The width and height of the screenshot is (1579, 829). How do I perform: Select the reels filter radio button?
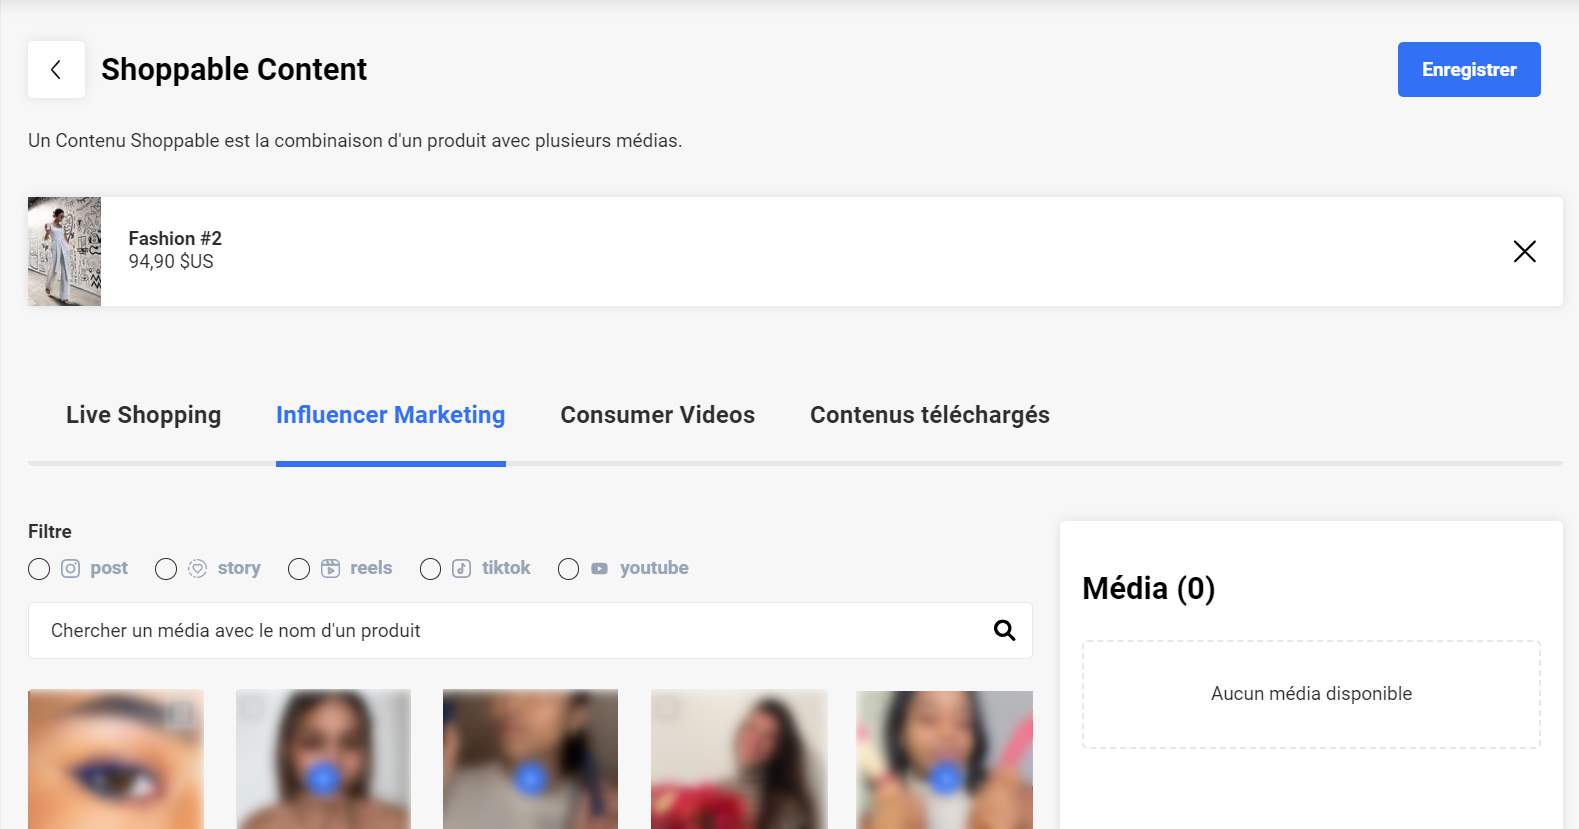click(299, 569)
